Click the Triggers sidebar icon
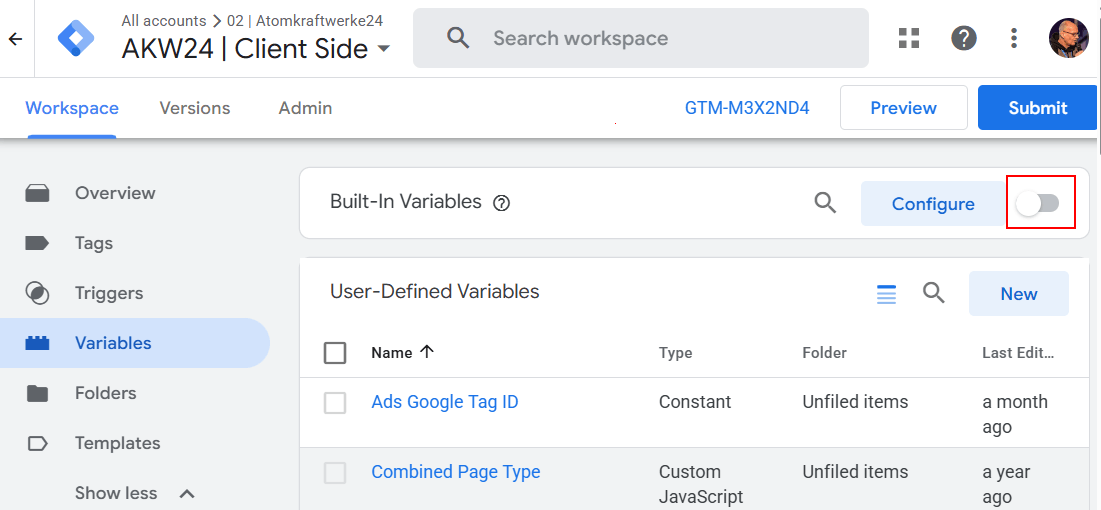Screen dimensions: 1101x510 tap(37, 293)
